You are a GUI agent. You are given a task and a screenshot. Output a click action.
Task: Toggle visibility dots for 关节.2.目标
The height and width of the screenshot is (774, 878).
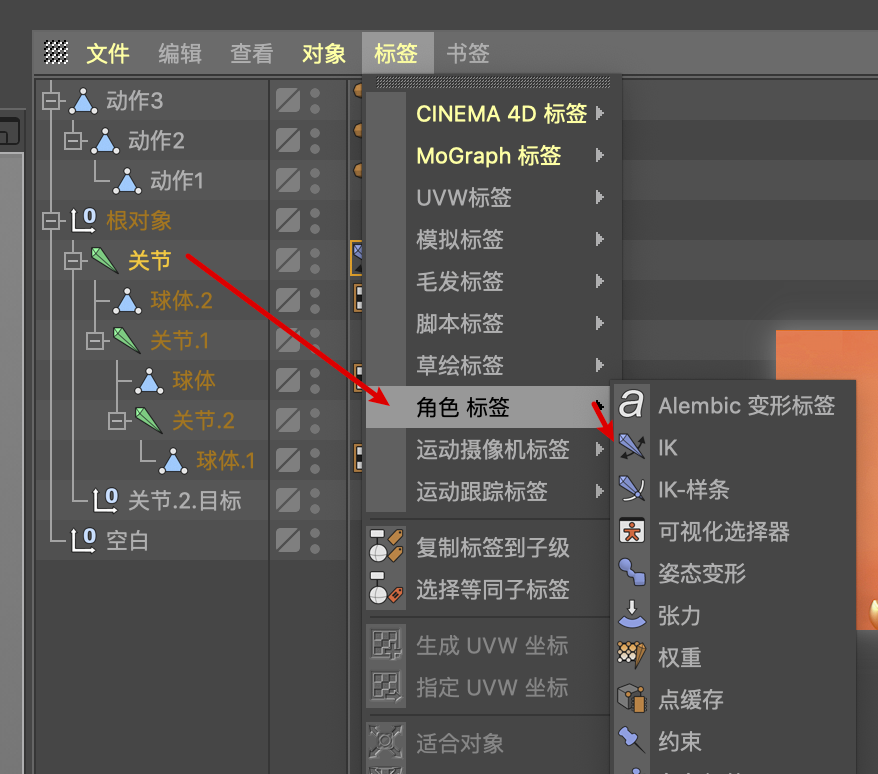(315, 501)
